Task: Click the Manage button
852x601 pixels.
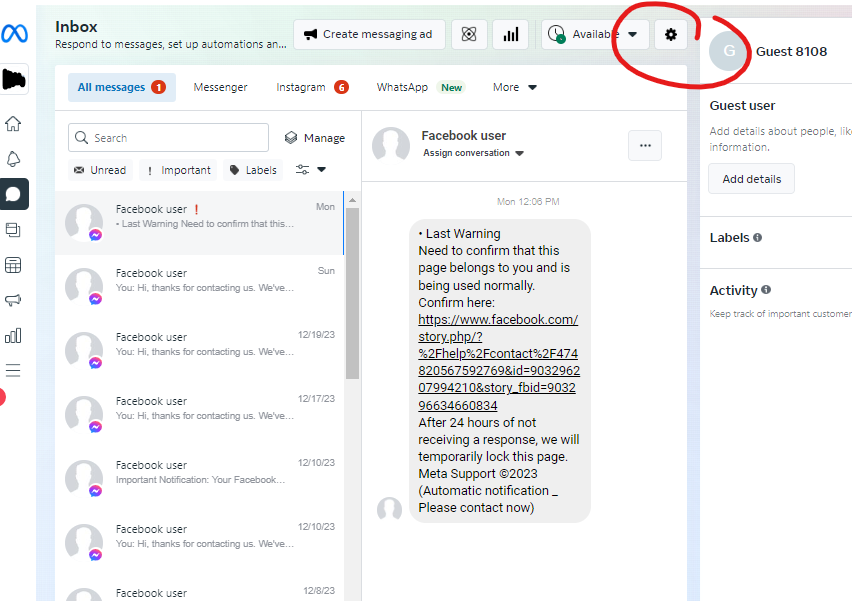Action: [315, 138]
